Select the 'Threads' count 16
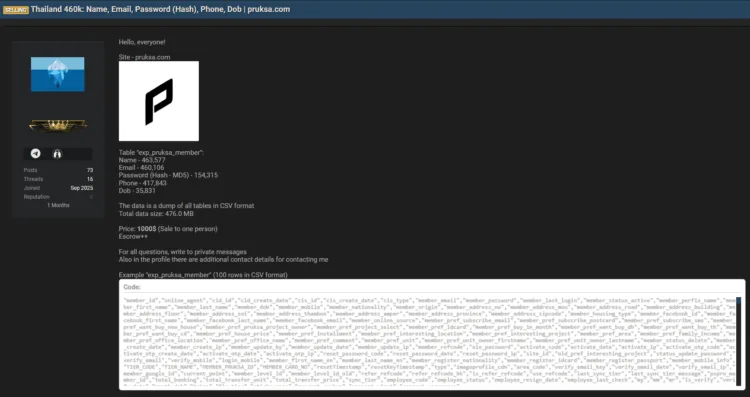Image resolution: width=750 pixels, height=397 pixels. [90, 179]
